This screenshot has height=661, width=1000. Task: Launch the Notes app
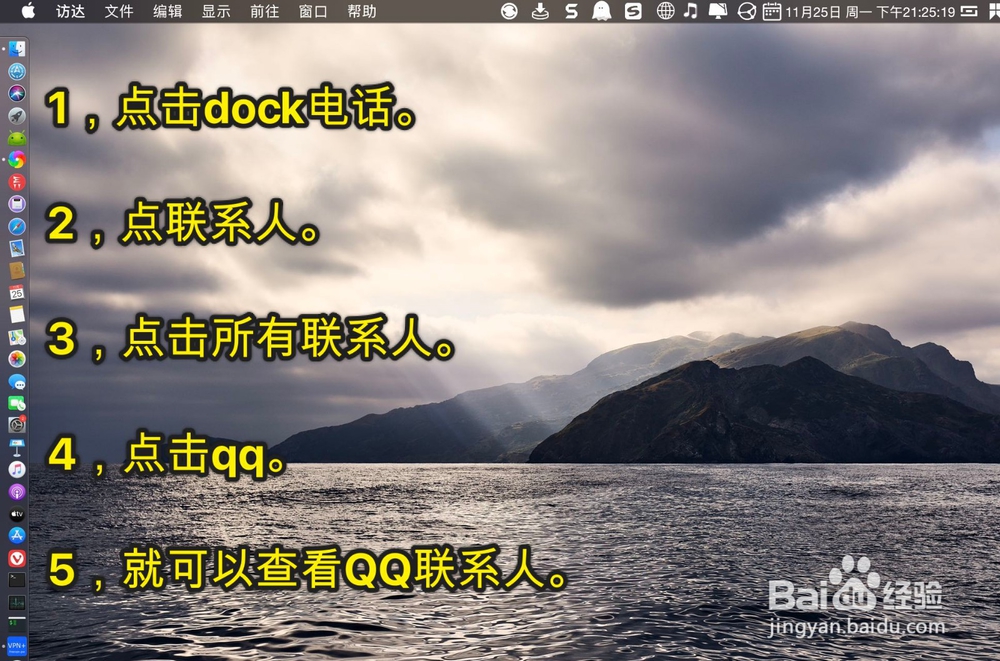[x=15, y=314]
